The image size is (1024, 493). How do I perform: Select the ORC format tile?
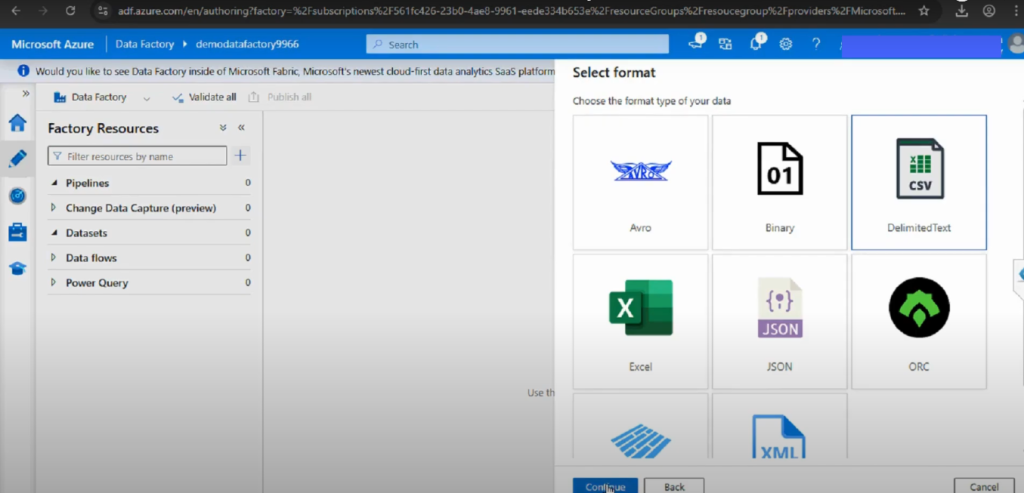tap(919, 321)
